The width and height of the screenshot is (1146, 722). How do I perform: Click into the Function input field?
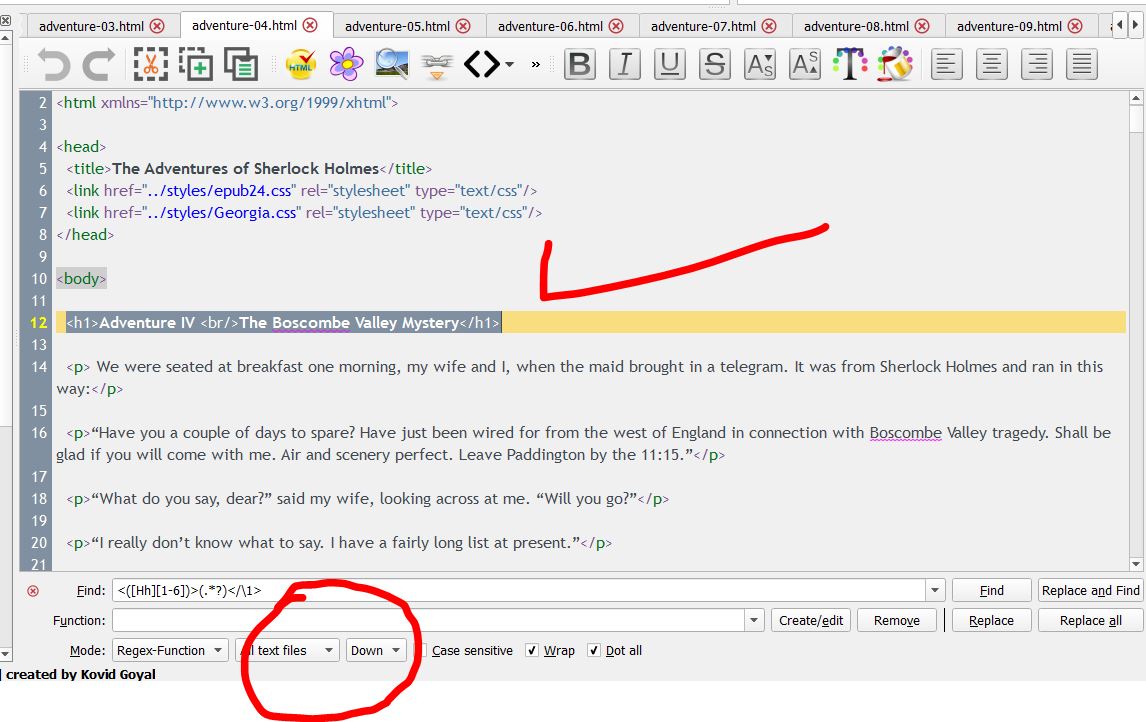pyautogui.click(x=429, y=620)
